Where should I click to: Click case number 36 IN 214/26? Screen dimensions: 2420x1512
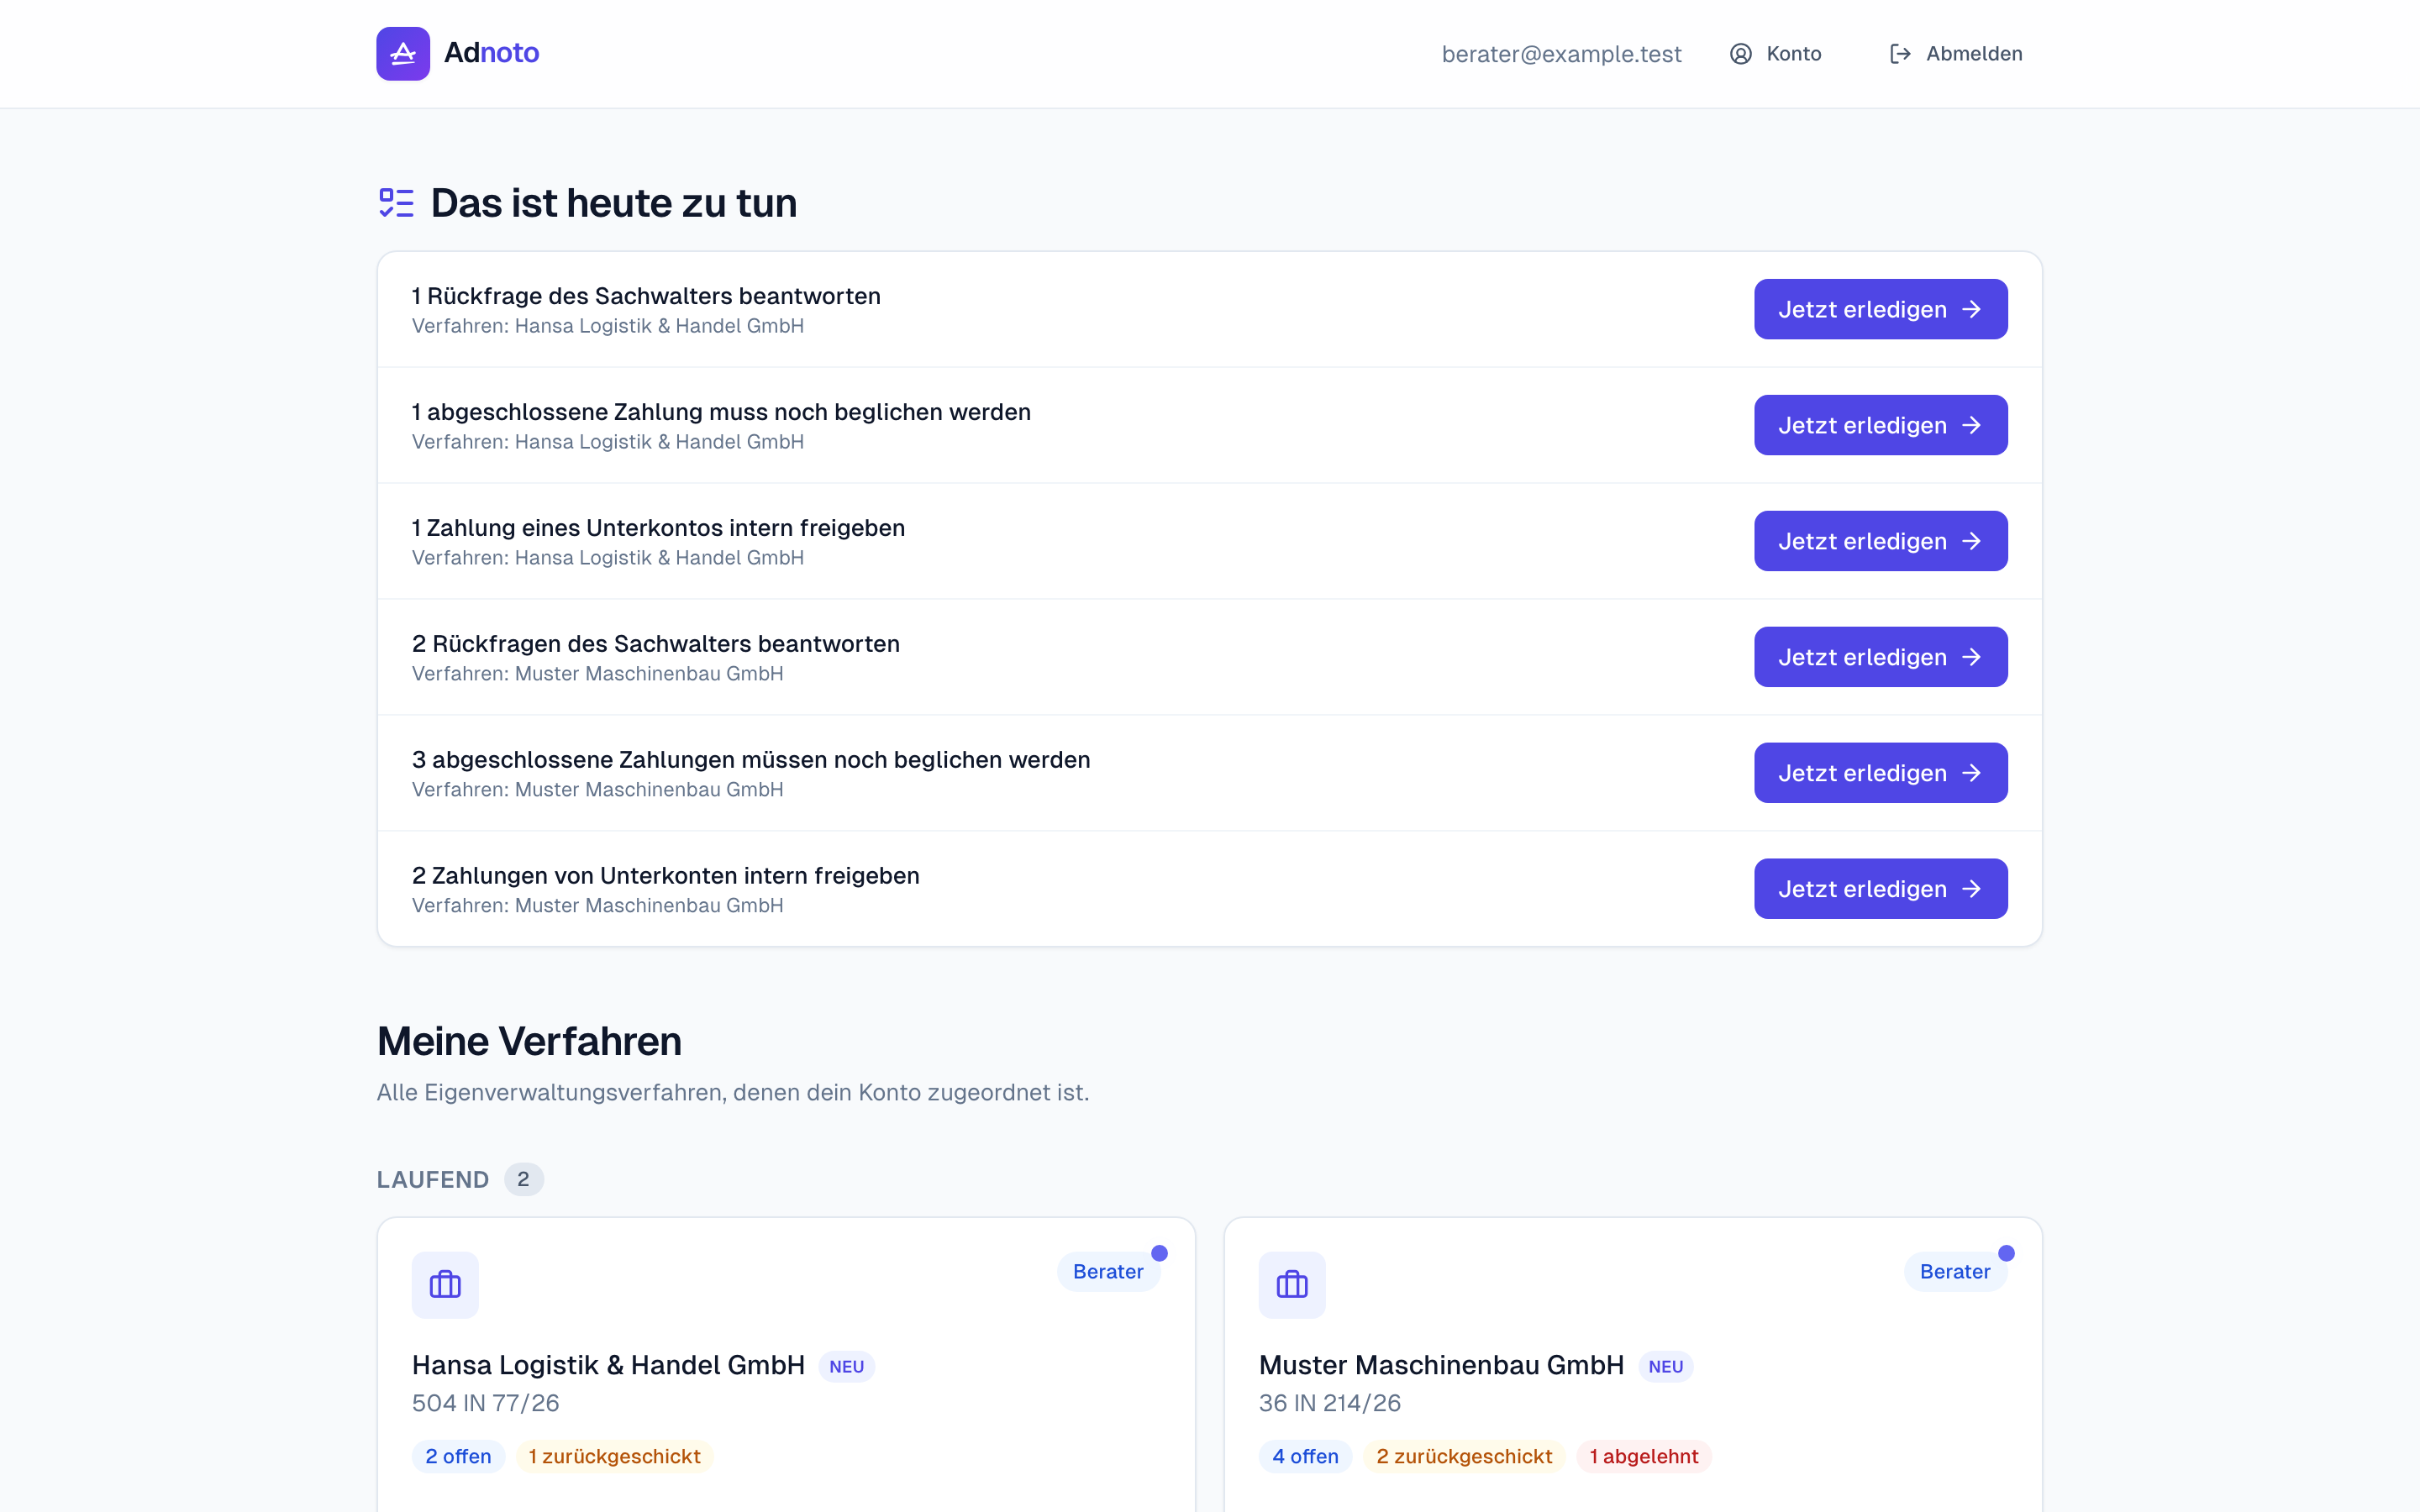click(x=1330, y=1404)
